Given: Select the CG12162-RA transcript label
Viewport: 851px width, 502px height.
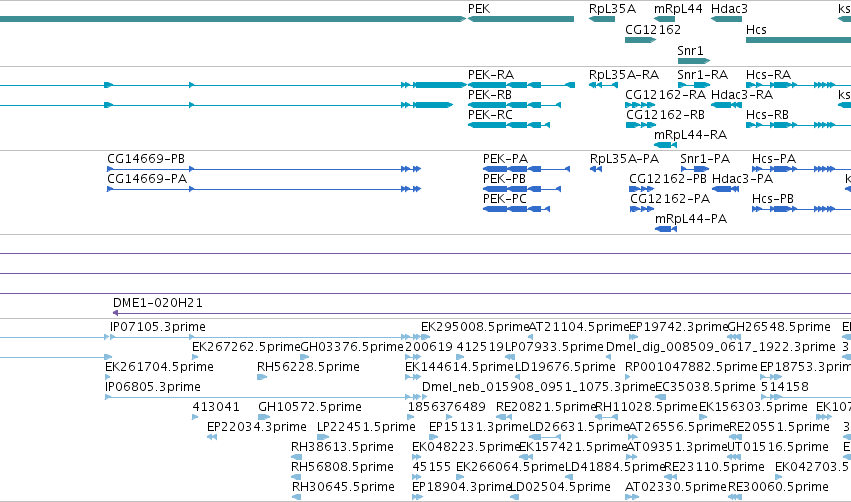Looking at the screenshot, I should [x=665, y=94].
